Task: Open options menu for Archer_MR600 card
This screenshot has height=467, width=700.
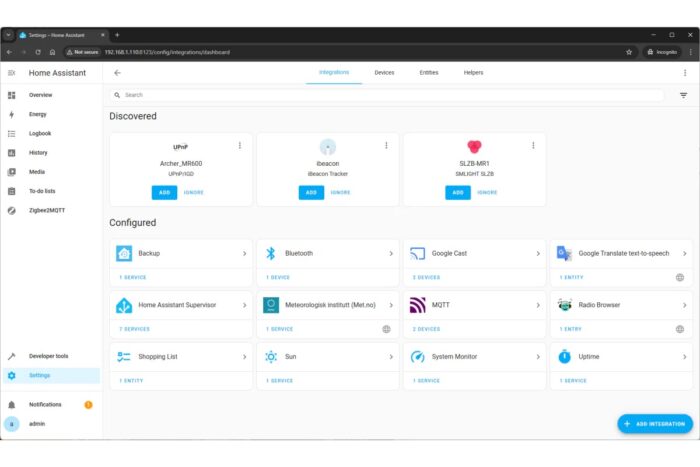Action: coord(240,146)
